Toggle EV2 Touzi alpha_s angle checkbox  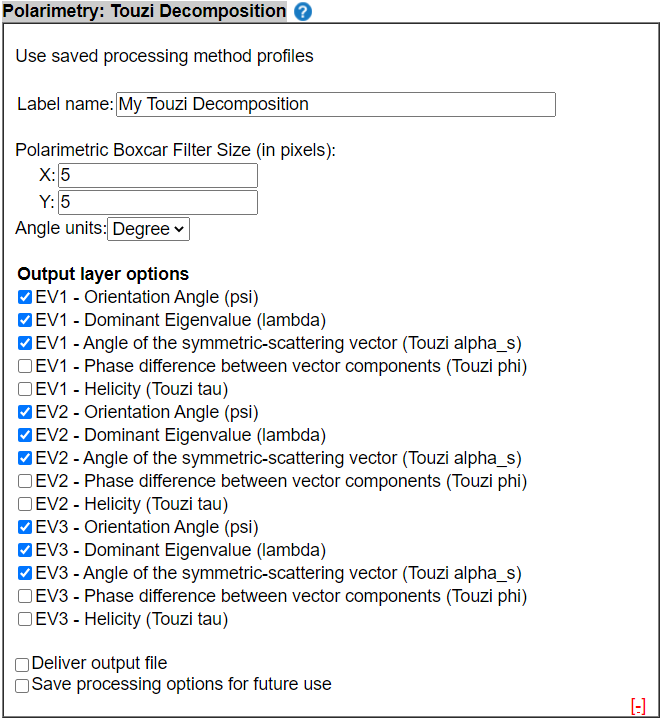coord(25,458)
